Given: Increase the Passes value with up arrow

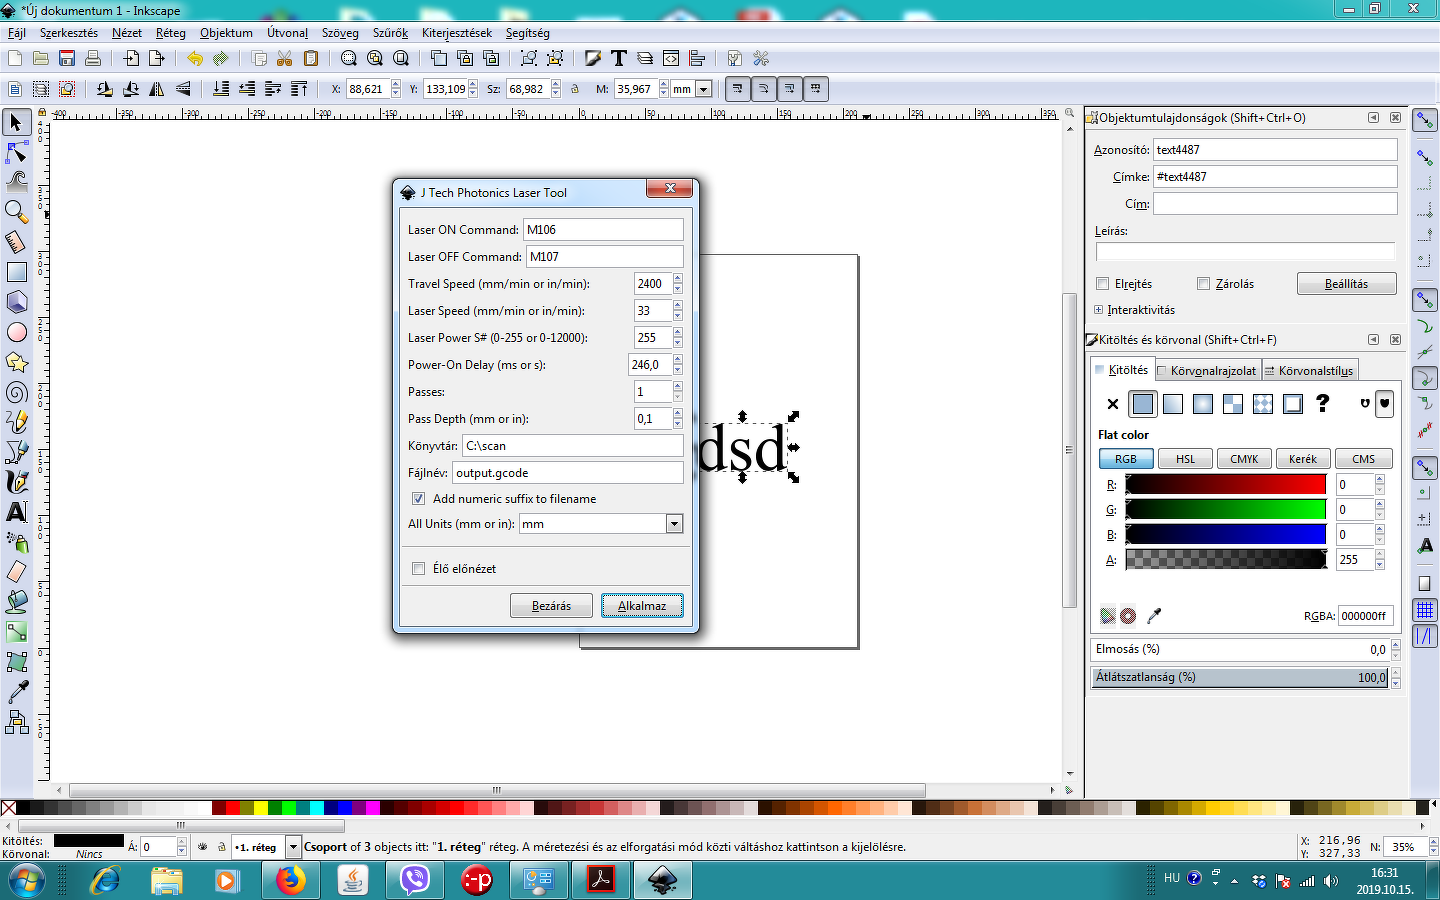Looking at the screenshot, I should 677,387.
